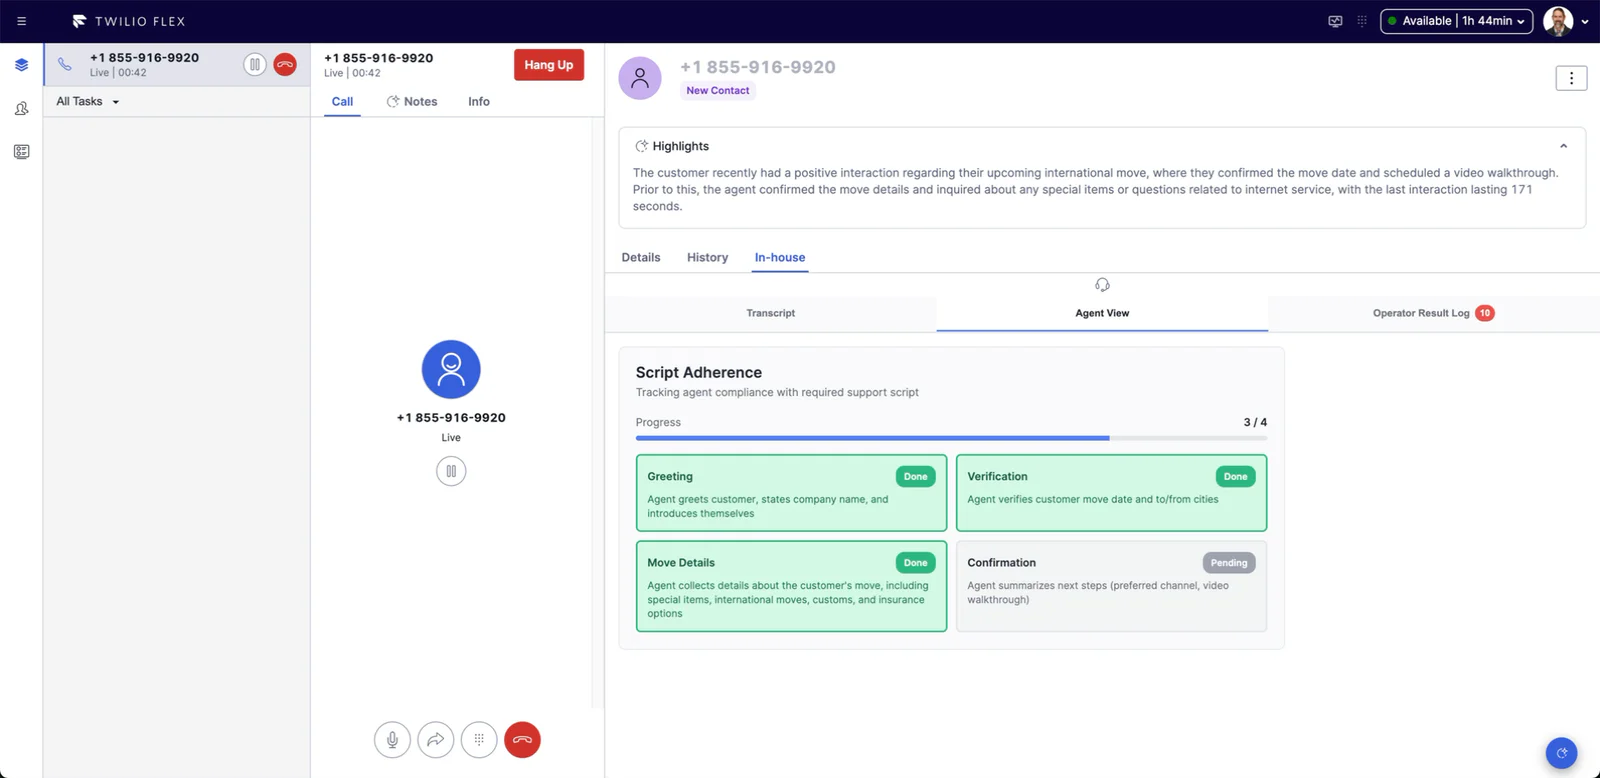End the call from task list
This screenshot has height=778, width=1600.
[x=285, y=65]
